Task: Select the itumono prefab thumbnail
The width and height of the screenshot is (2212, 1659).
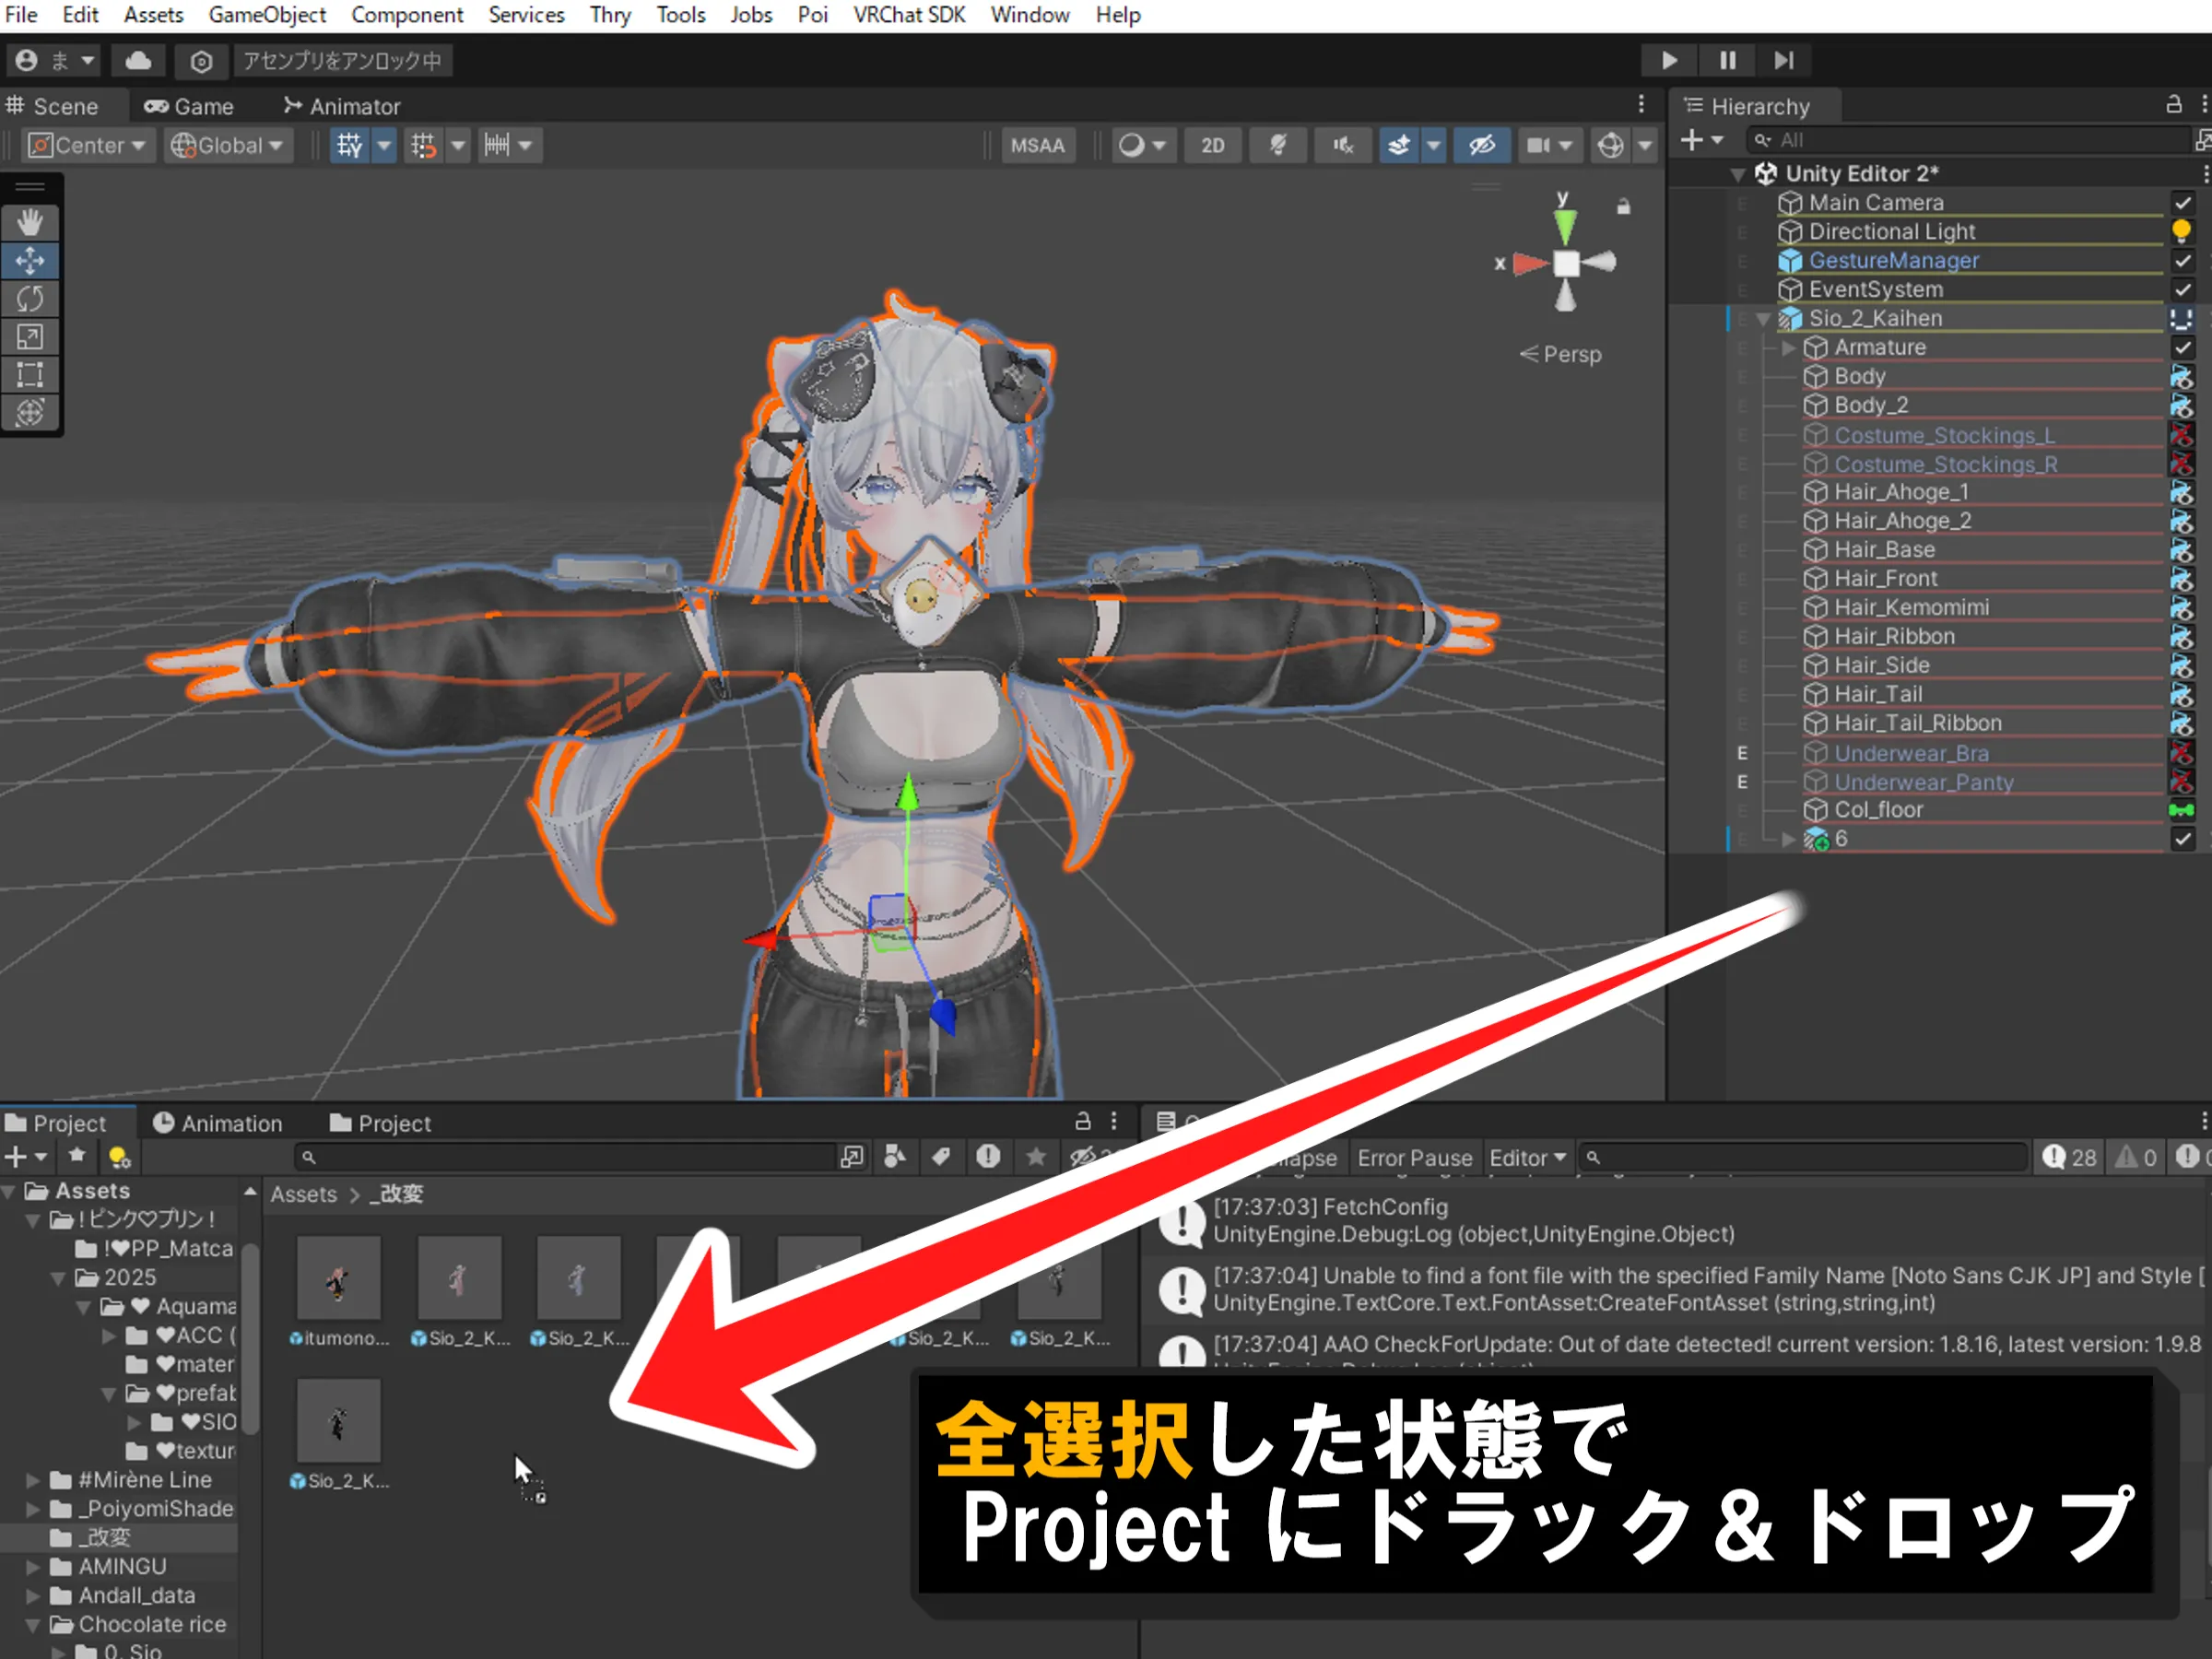Action: click(x=339, y=1277)
